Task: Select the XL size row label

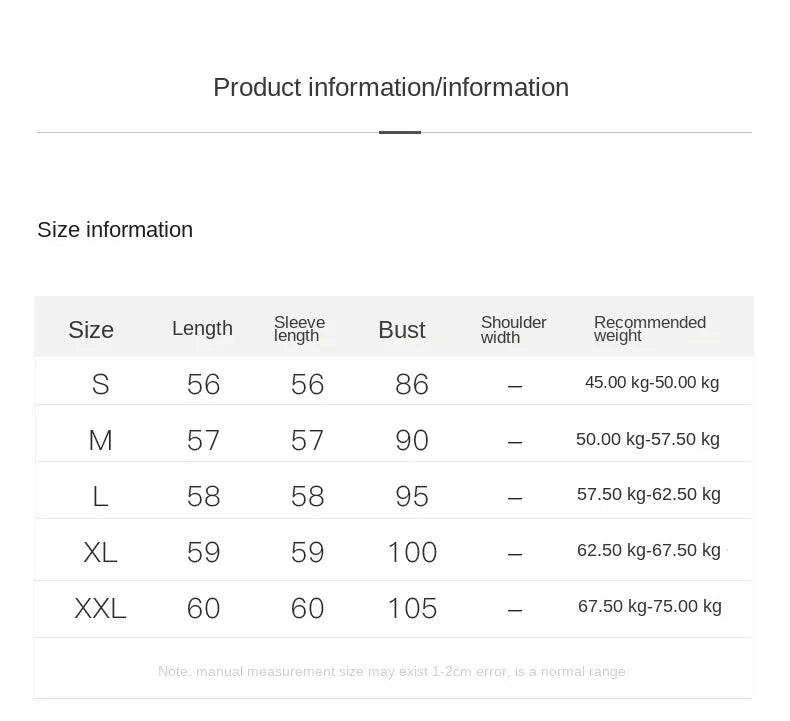Action: (x=100, y=552)
